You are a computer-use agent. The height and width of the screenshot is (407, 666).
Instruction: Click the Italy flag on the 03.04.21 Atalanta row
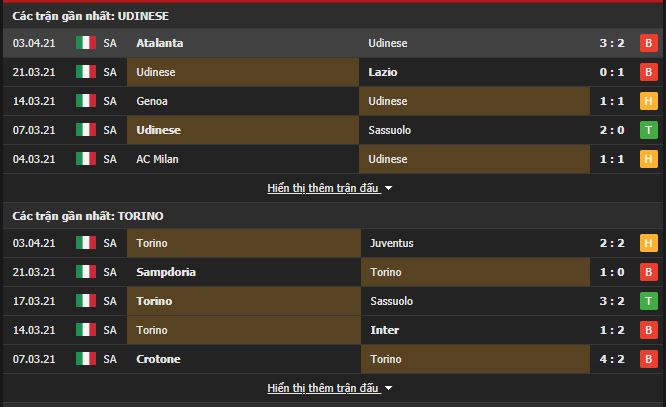86,43
